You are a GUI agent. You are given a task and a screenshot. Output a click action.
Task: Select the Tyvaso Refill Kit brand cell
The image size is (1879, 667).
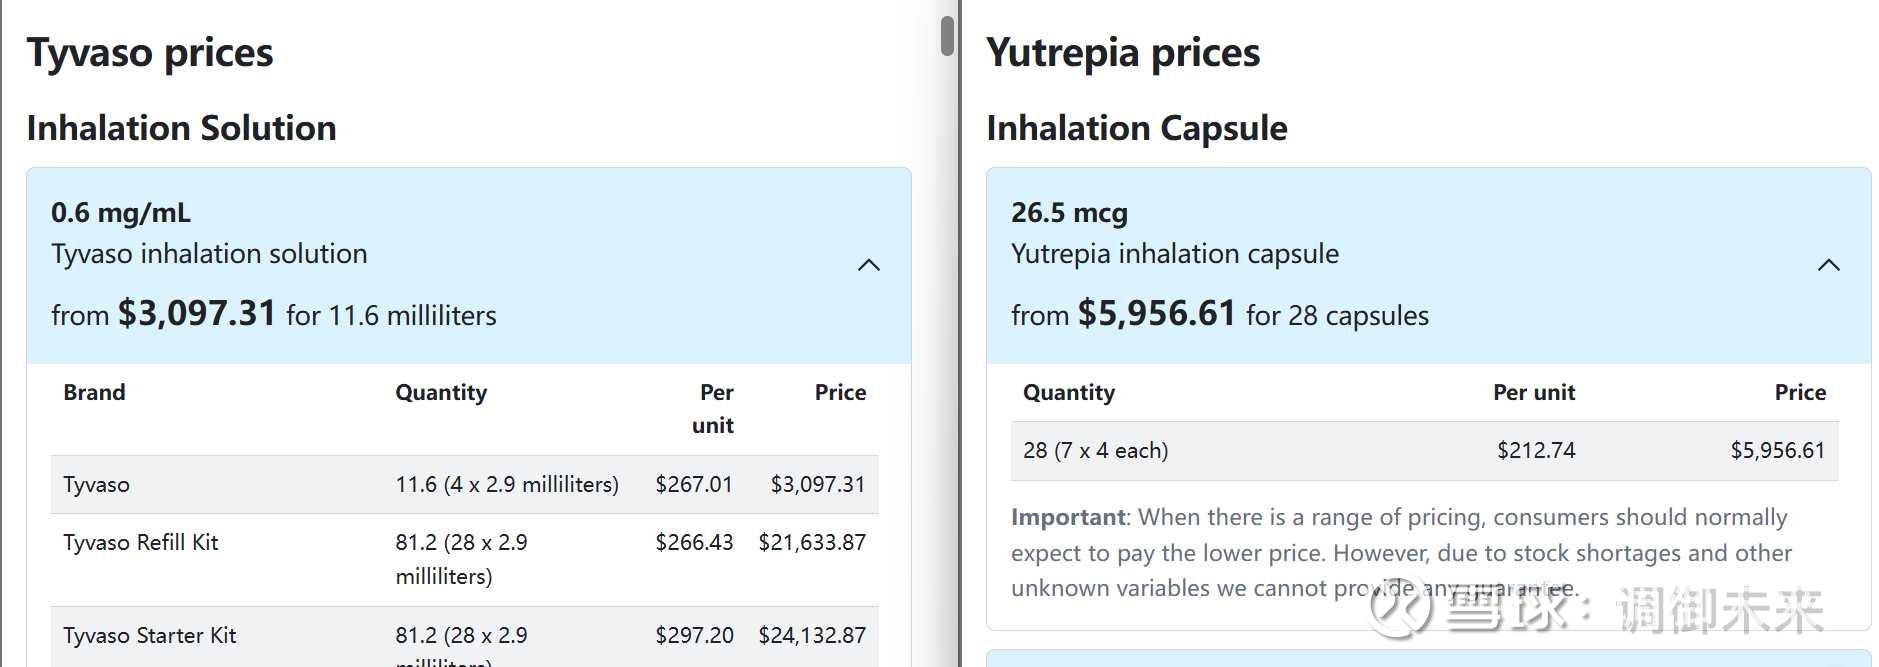click(141, 542)
